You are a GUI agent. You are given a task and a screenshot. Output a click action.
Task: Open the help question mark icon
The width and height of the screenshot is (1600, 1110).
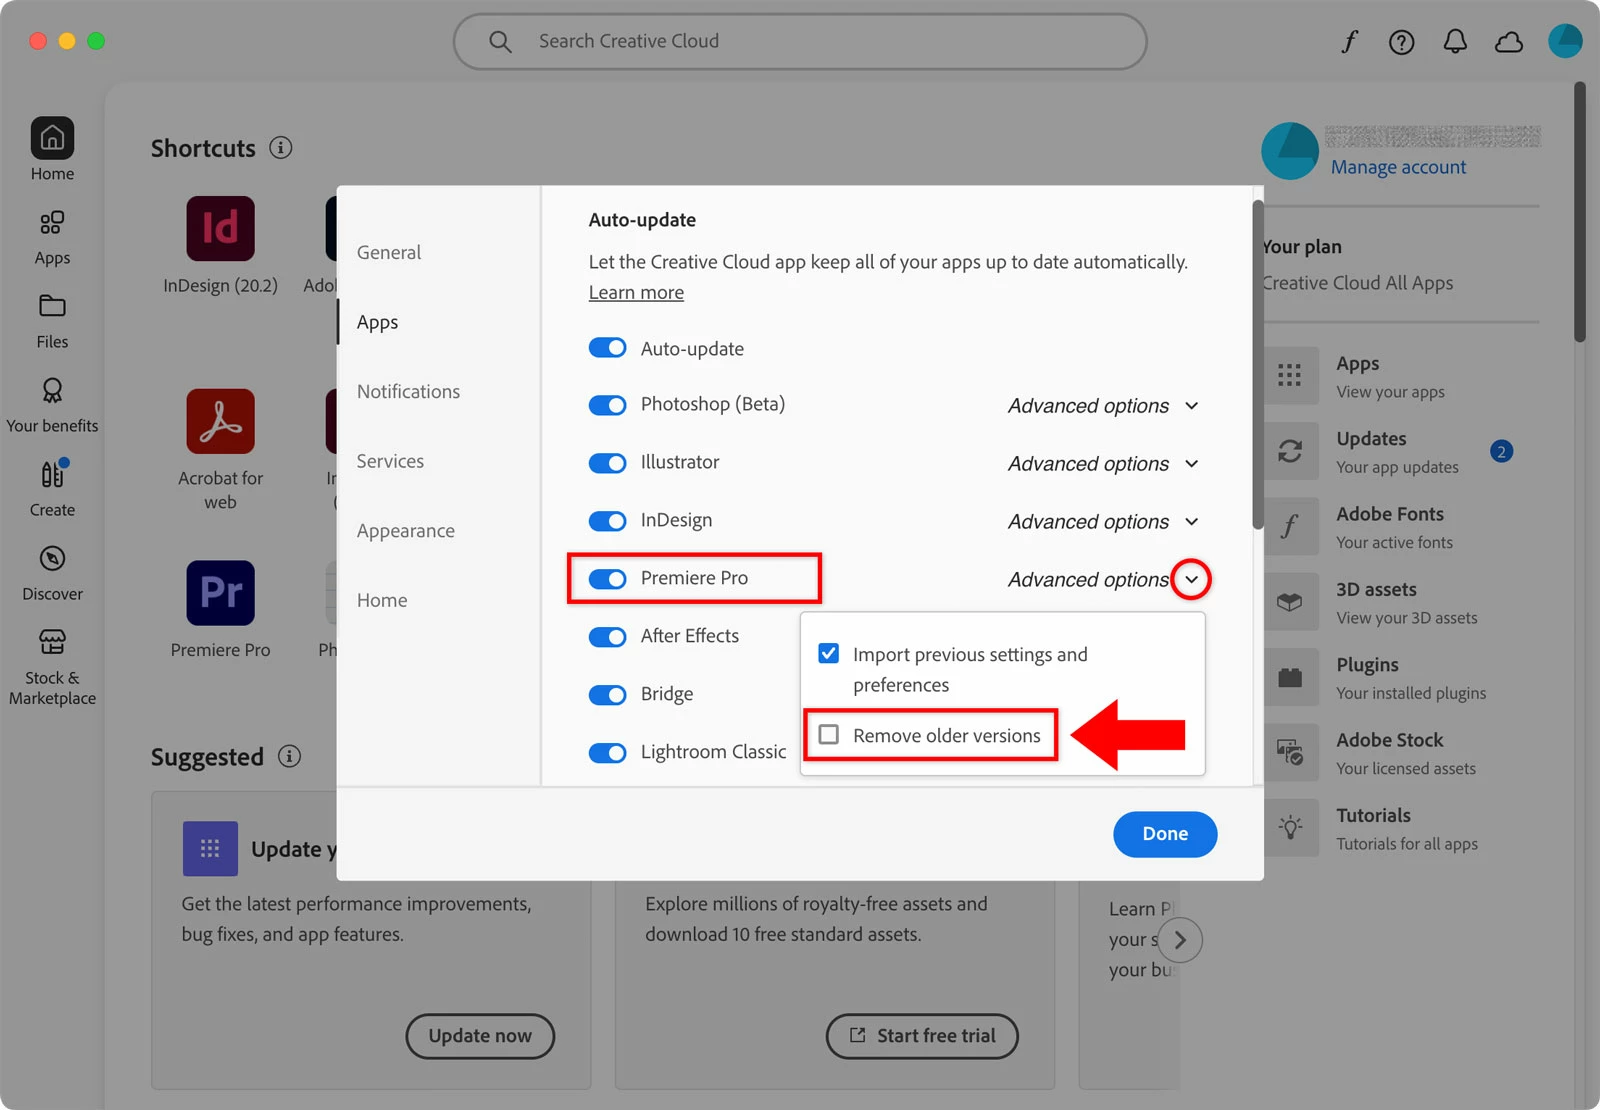tap(1402, 41)
